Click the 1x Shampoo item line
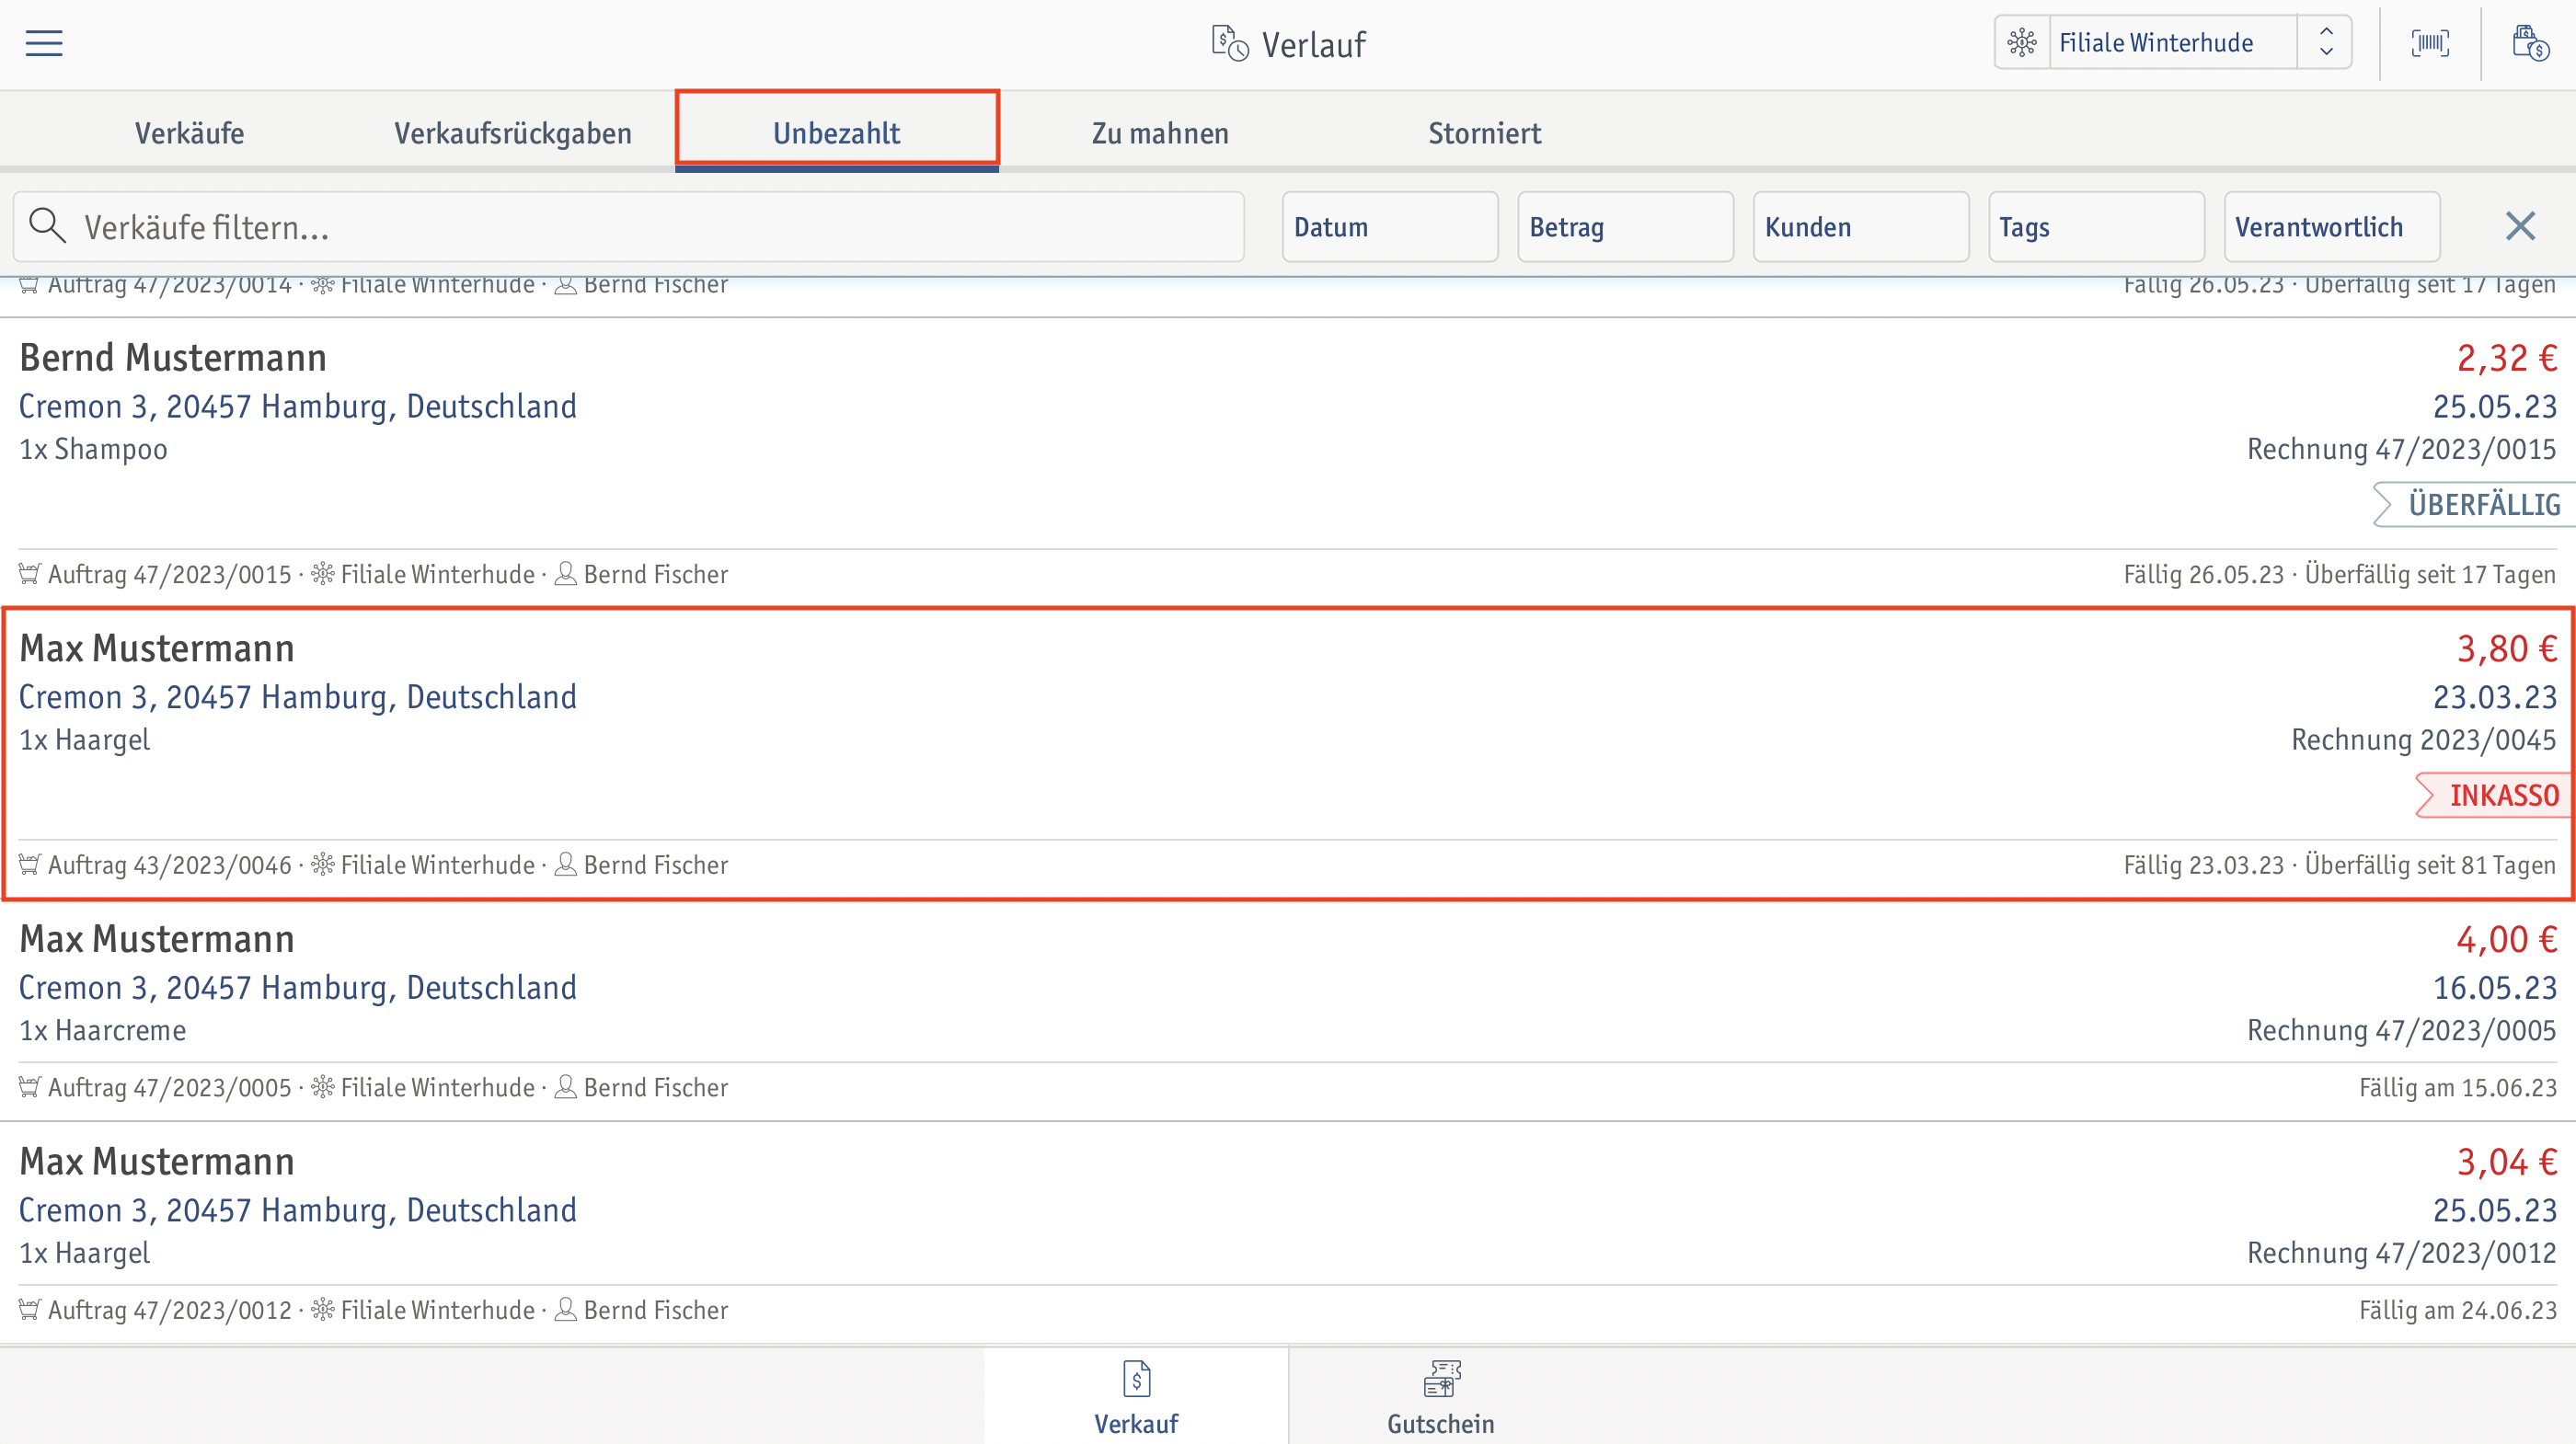Viewport: 2576px width, 1444px height. 93,449
